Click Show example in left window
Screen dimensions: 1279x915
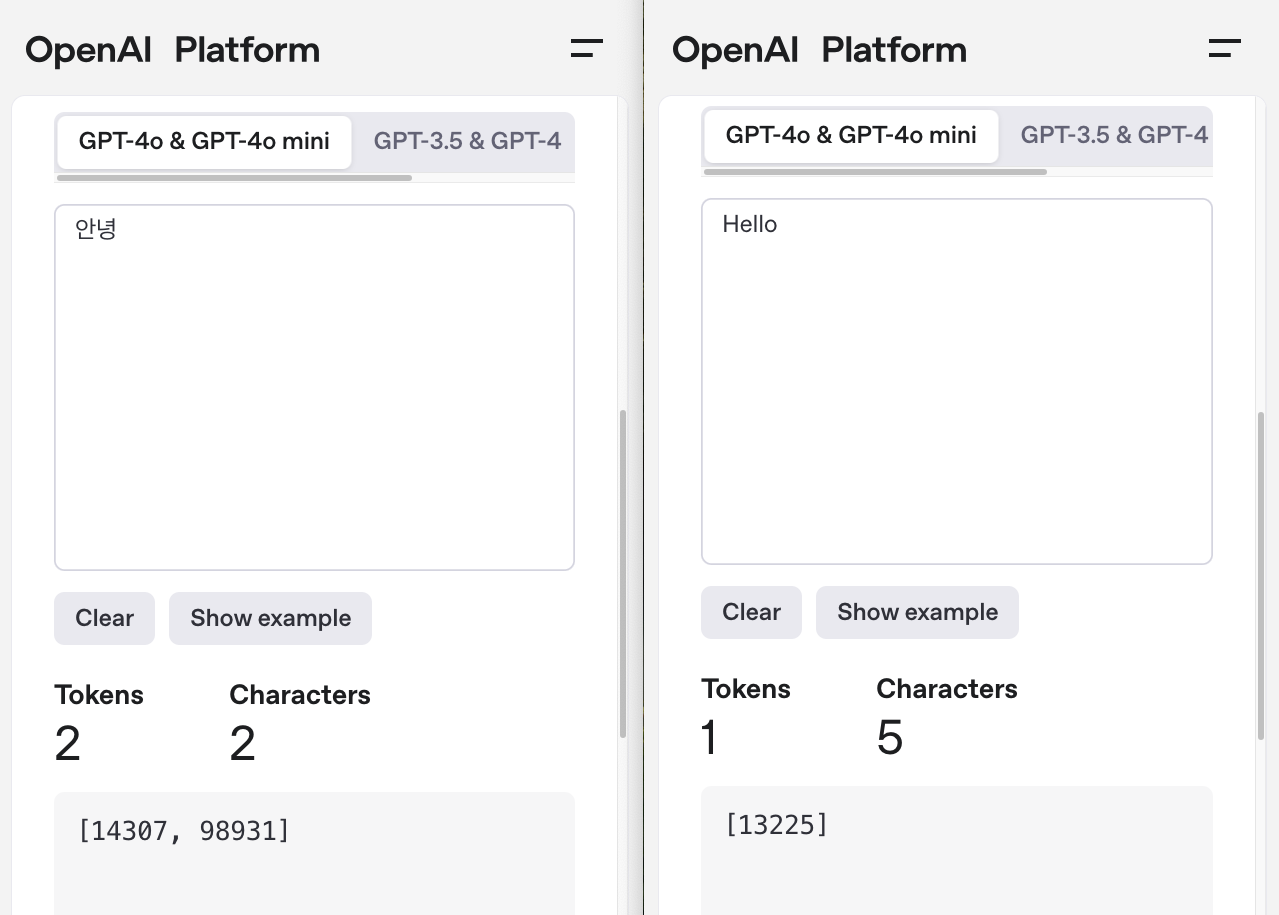tap(270, 618)
